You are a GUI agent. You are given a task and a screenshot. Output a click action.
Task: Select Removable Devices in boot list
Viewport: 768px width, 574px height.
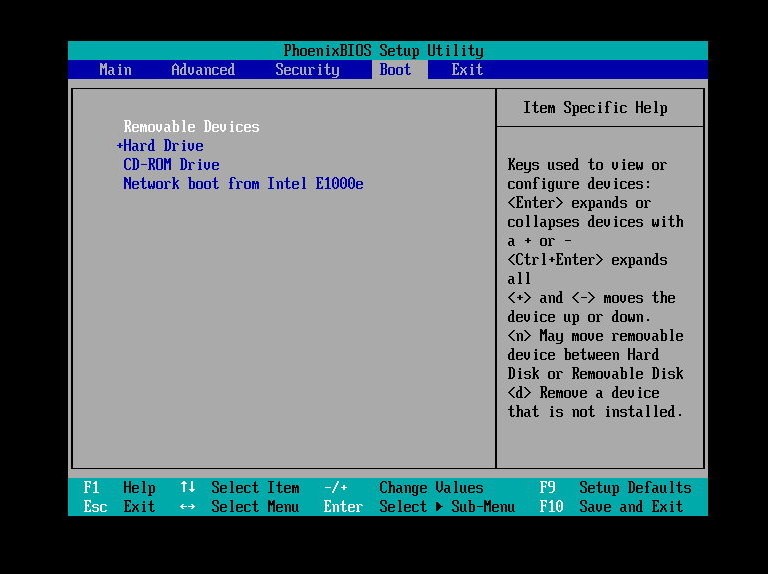[x=191, y=127]
